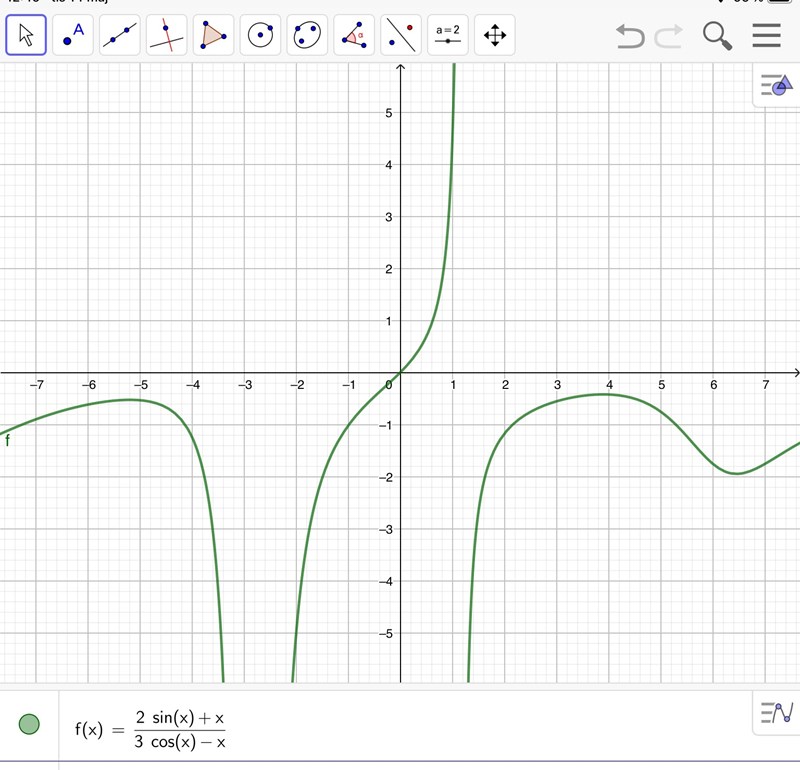Select the Reflect about Line tool
The image size is (800, 770).
(401, 36)
